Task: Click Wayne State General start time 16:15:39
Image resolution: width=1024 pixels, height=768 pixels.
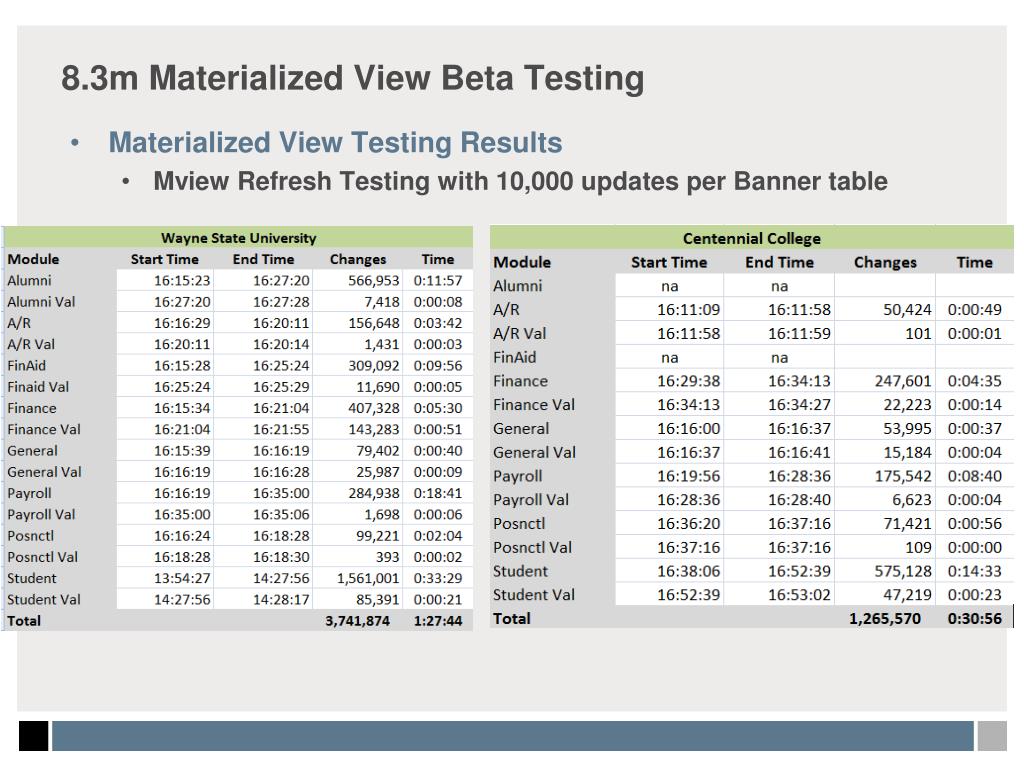Action: pyautogui.click(x=182, y=451)
